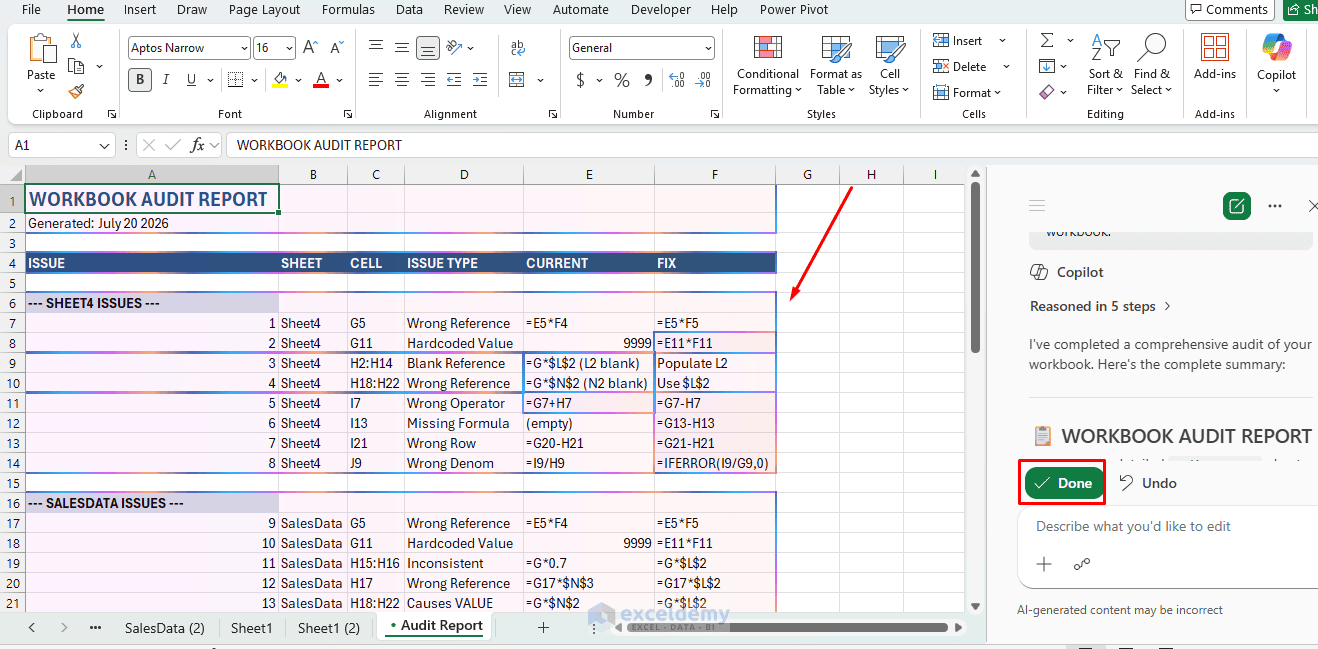Open the Comments button

1229,10
